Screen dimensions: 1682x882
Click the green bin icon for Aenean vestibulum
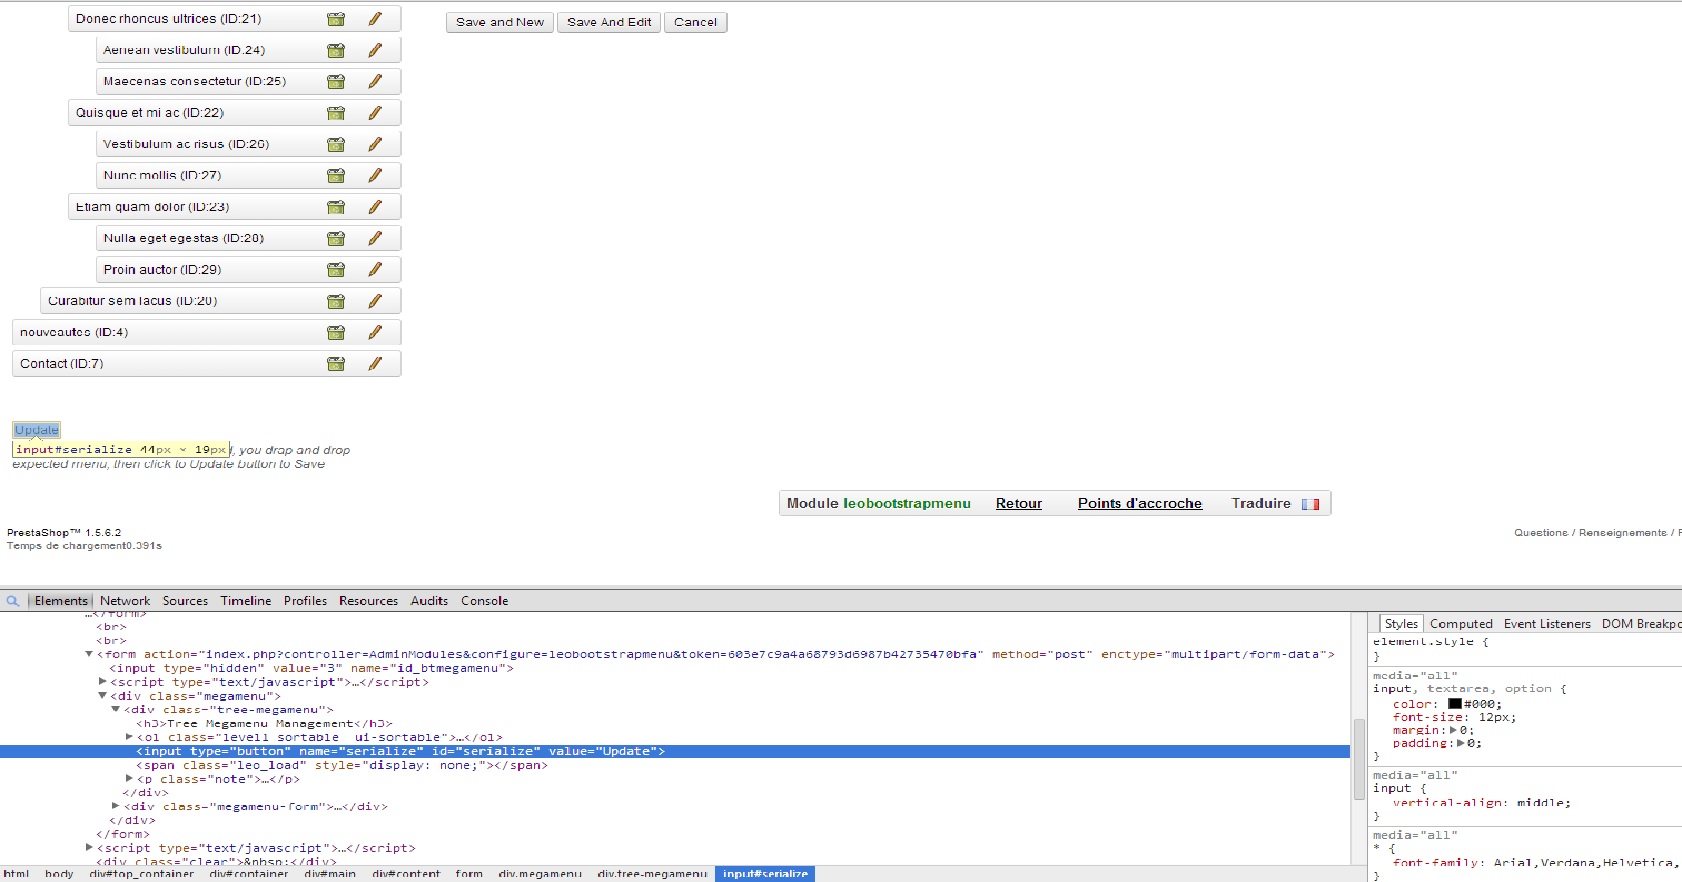pyautogui.click(x=336, y=50)
